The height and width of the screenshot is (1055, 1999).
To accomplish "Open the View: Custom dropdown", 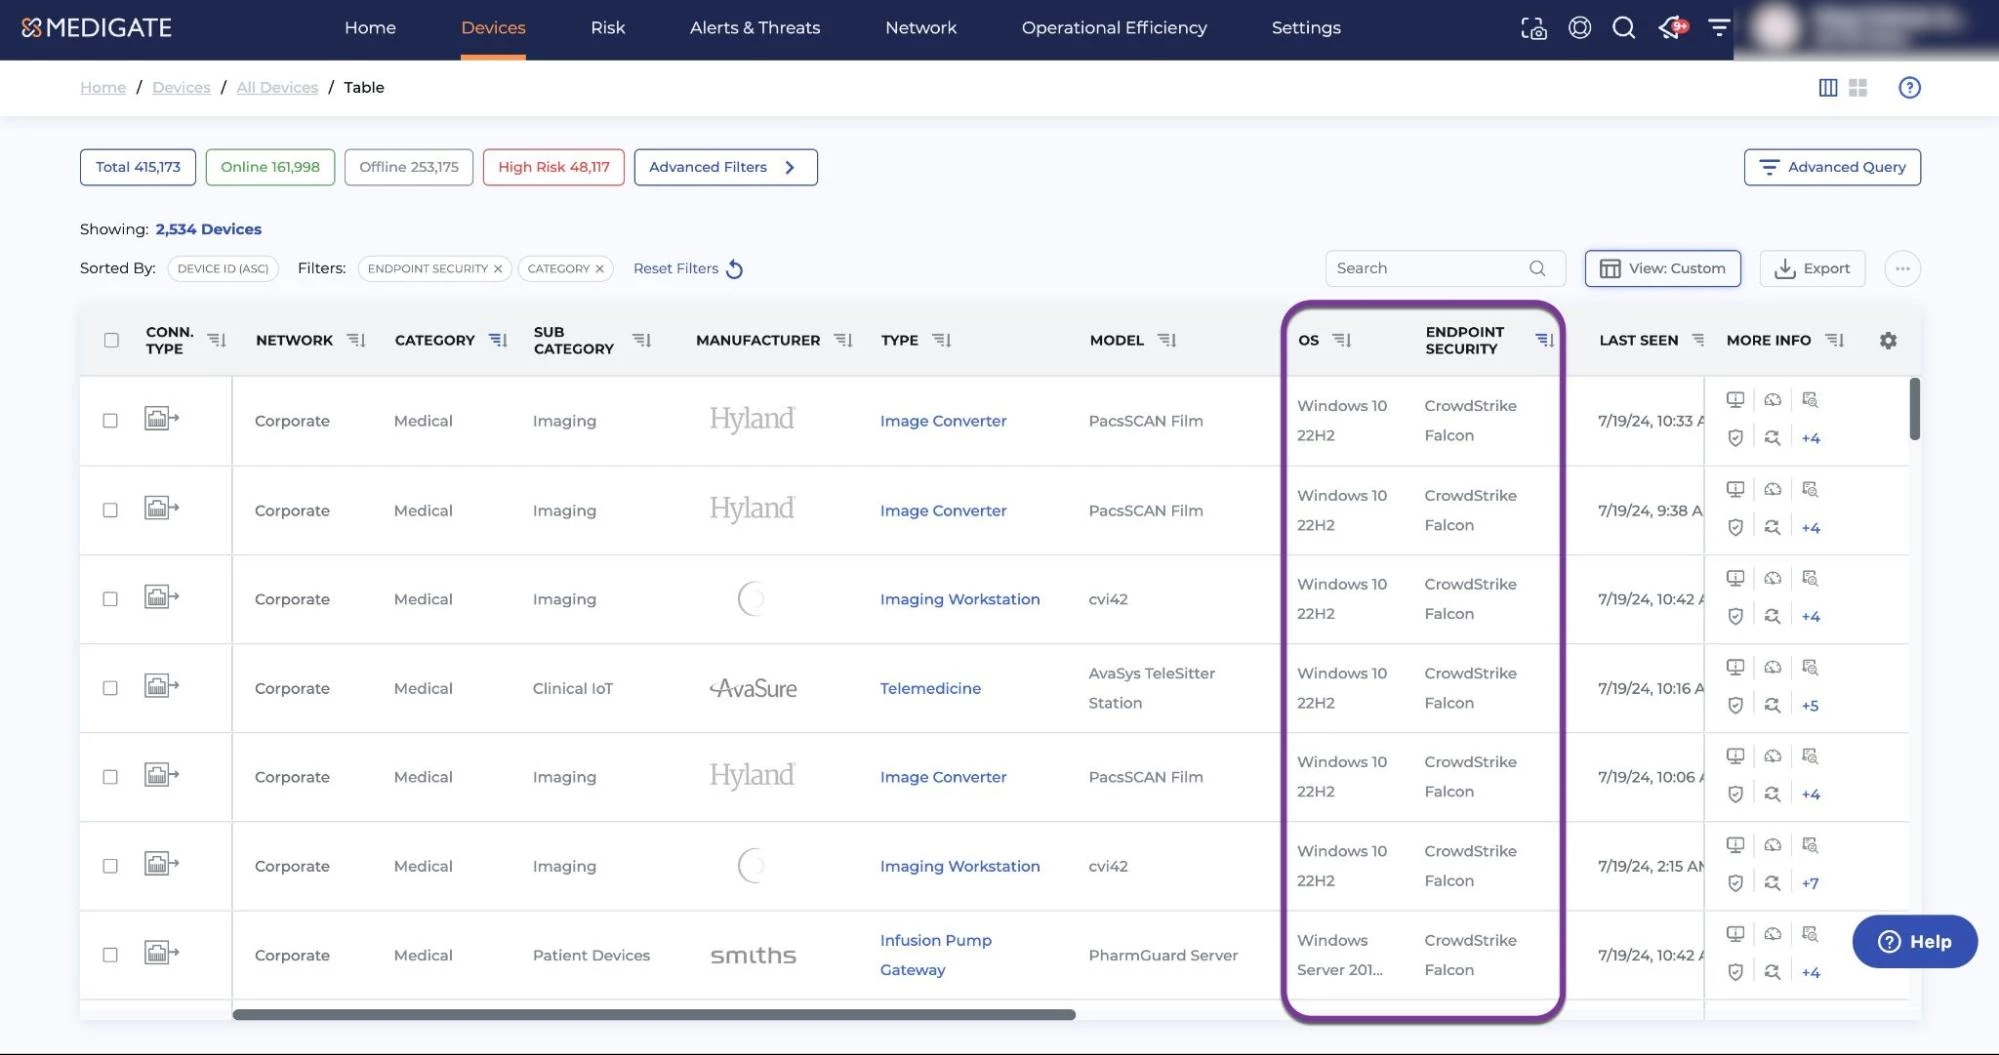I will point(1662,269).
